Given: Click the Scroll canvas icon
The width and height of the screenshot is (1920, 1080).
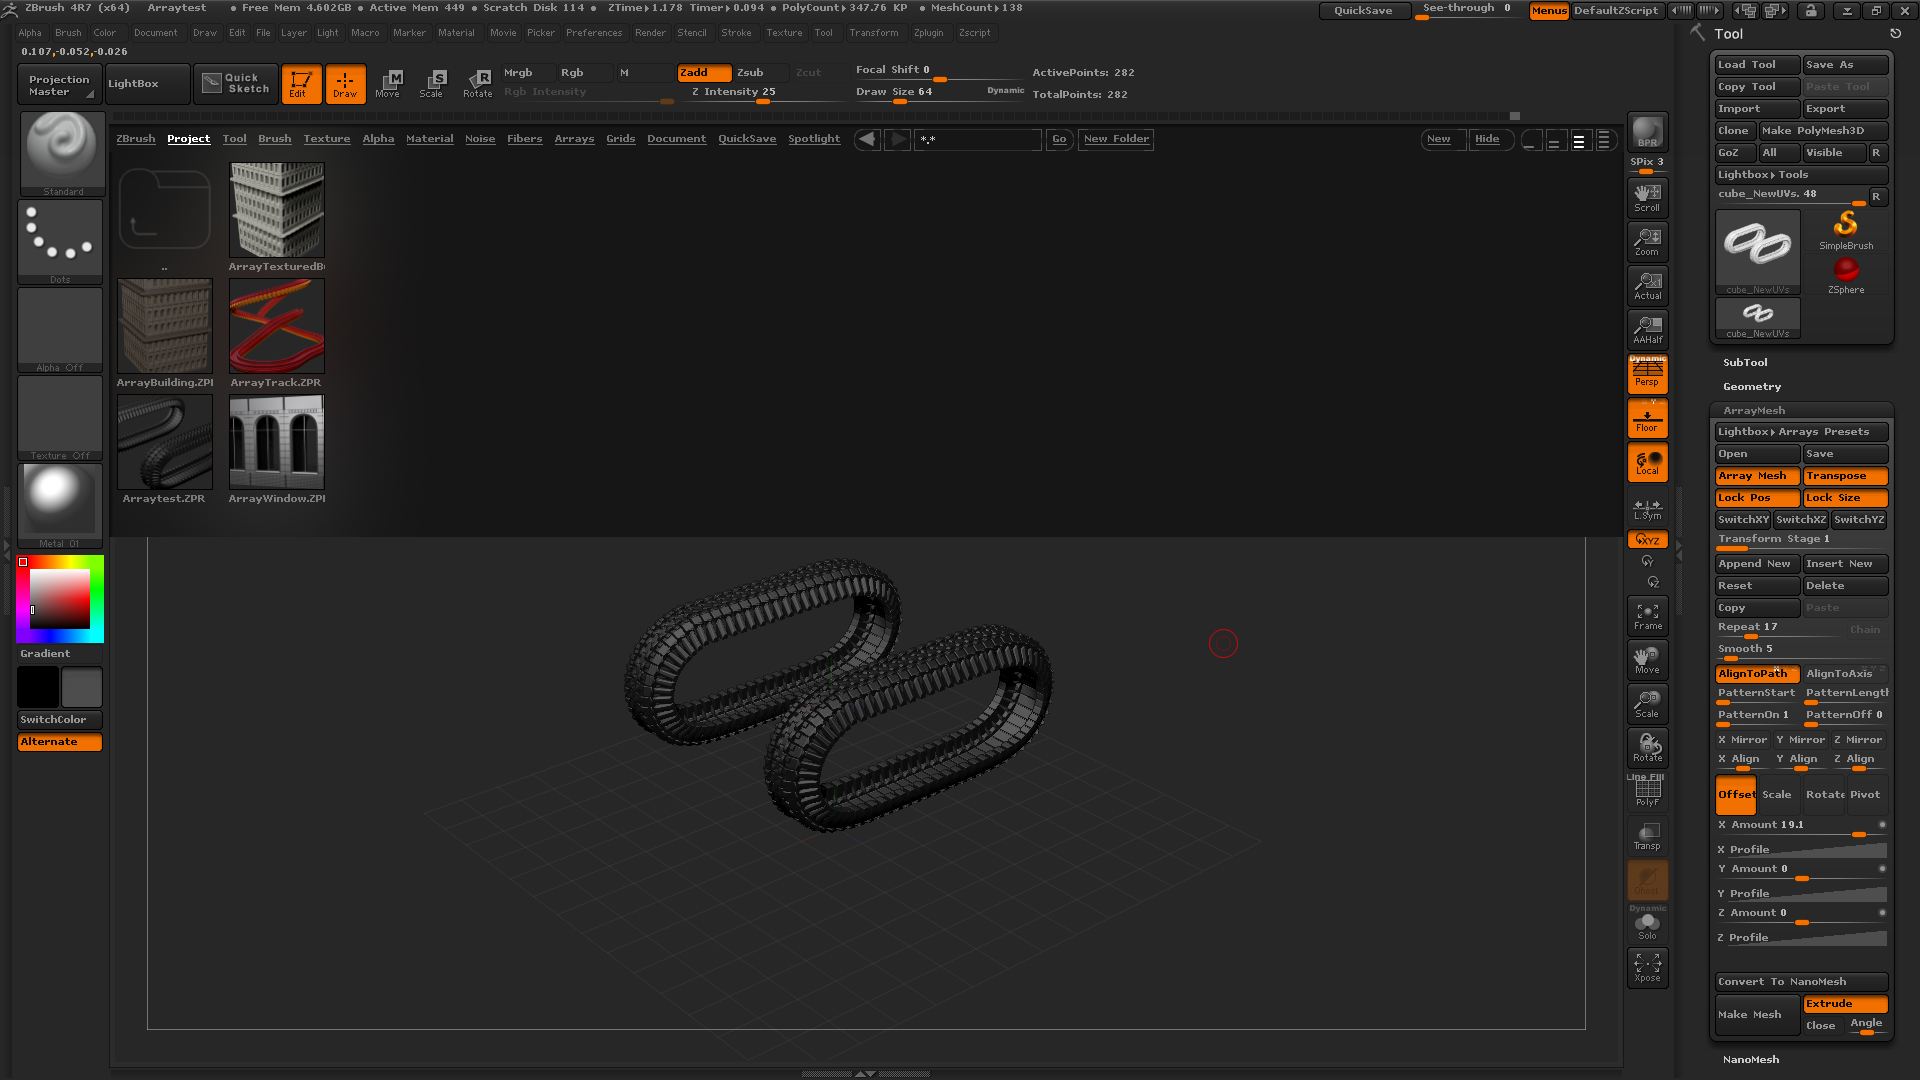Looking at the screenshot, I should [1647, 197].
